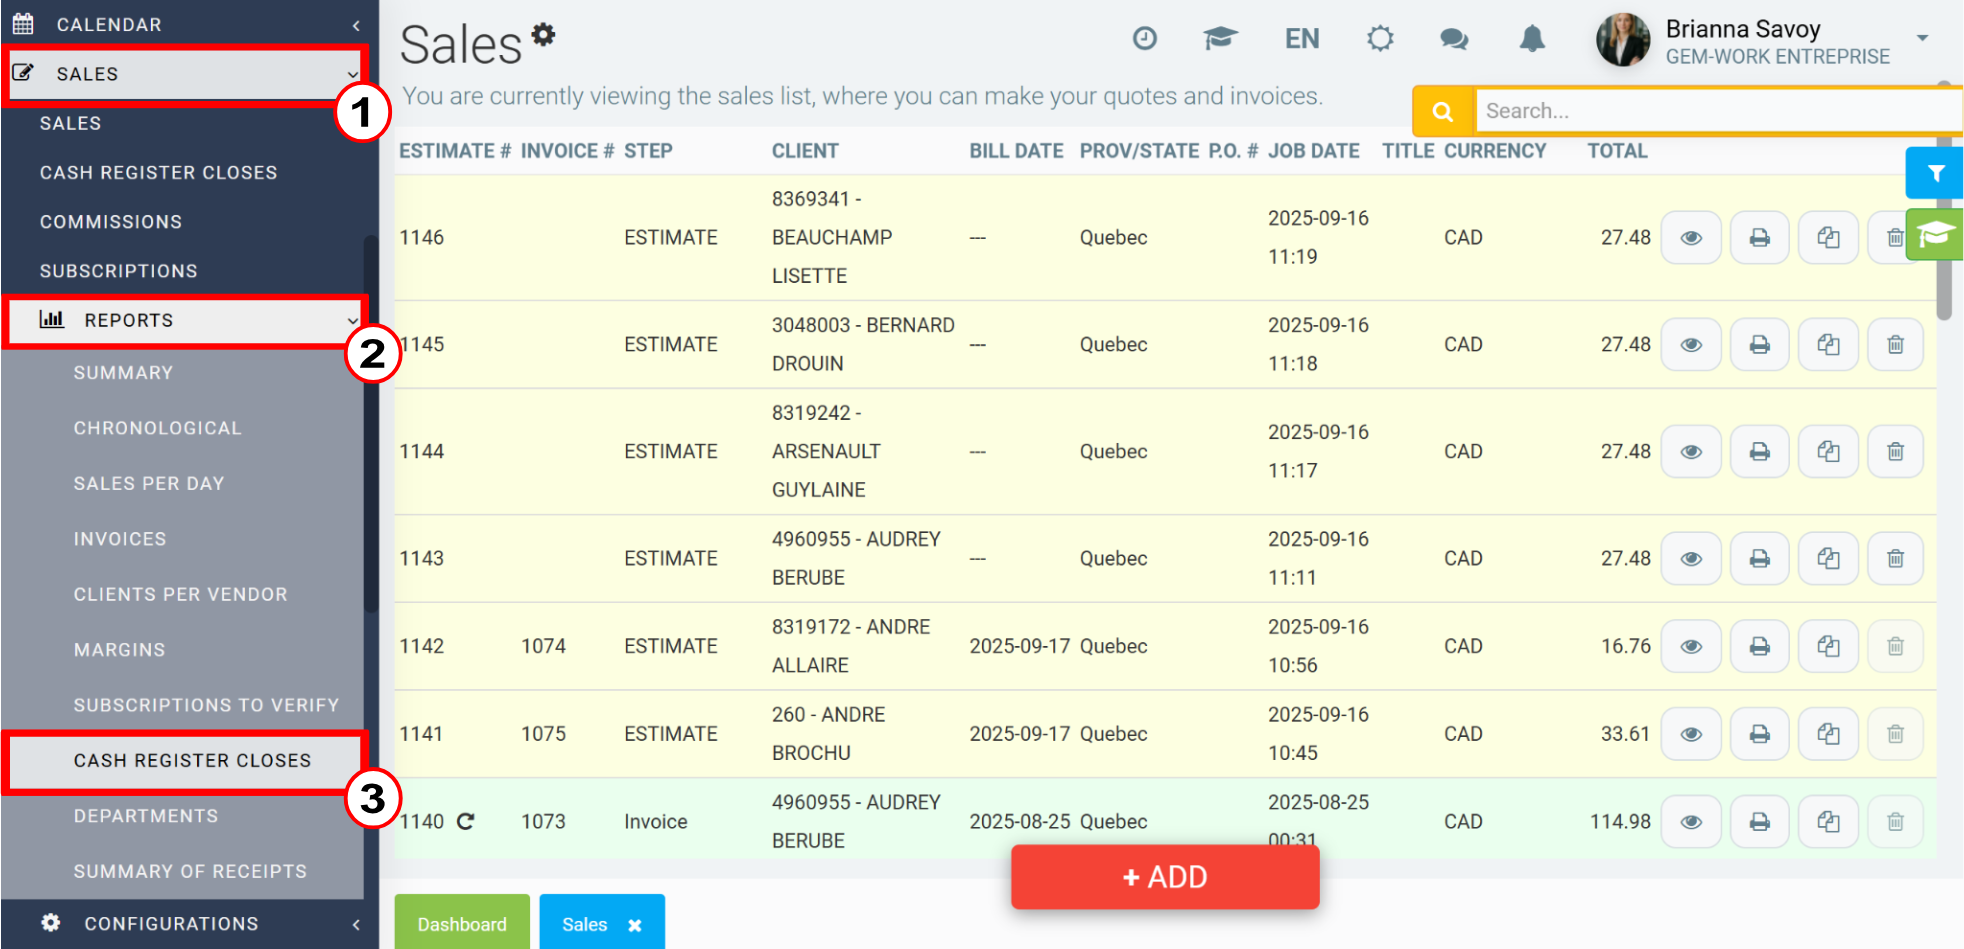Screen dimensions: 1964x949
Task: Print estimate 1146 using printer icon
Action: pyautogui.click(x=1760, y=238)
